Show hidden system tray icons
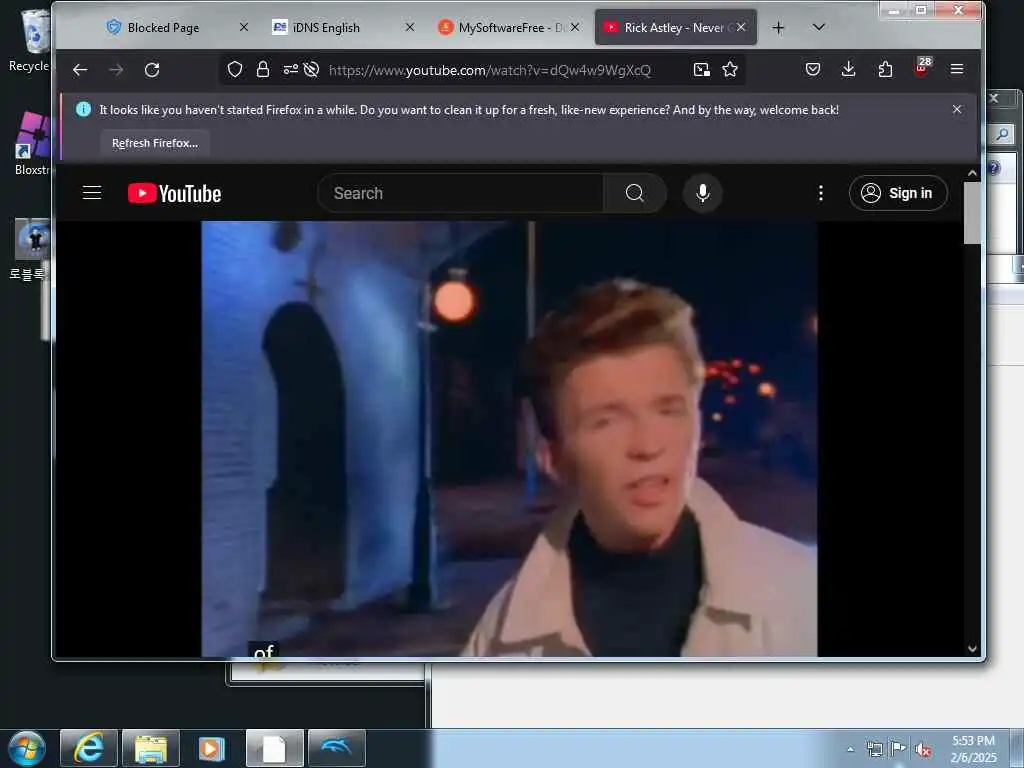Viewport: 1024px width, 768px height. [x=850, y=749]
